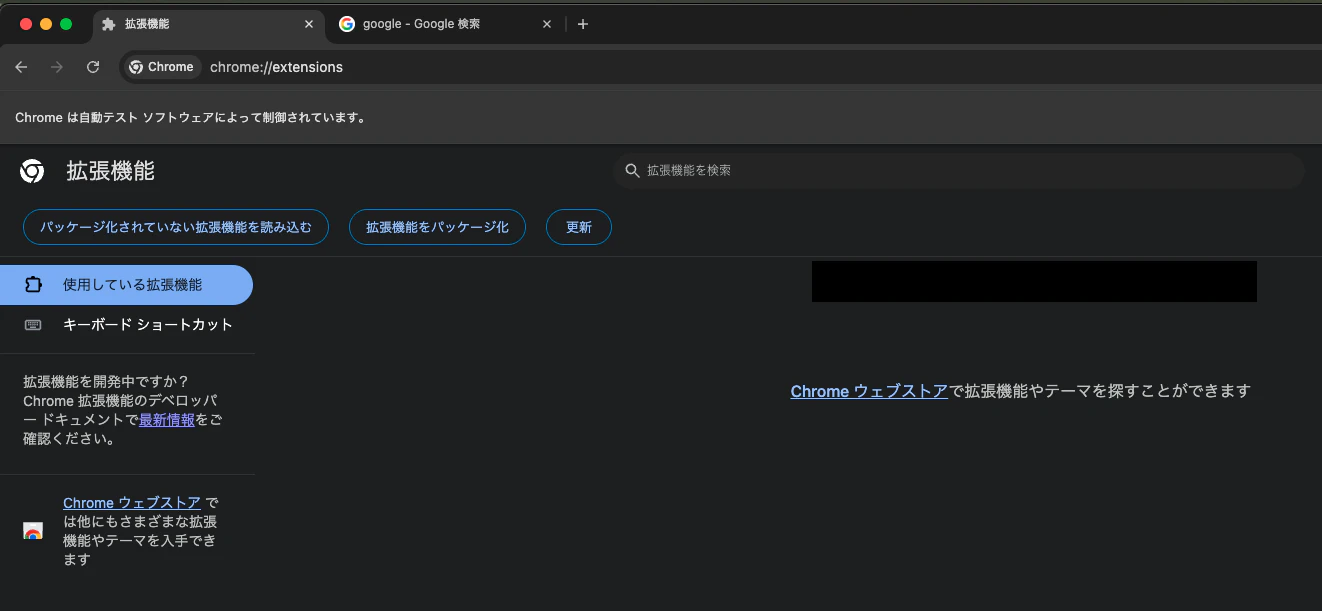Click the Google favicon on second tab
The width and height of the screenshot is (1322, 611).
347,24
